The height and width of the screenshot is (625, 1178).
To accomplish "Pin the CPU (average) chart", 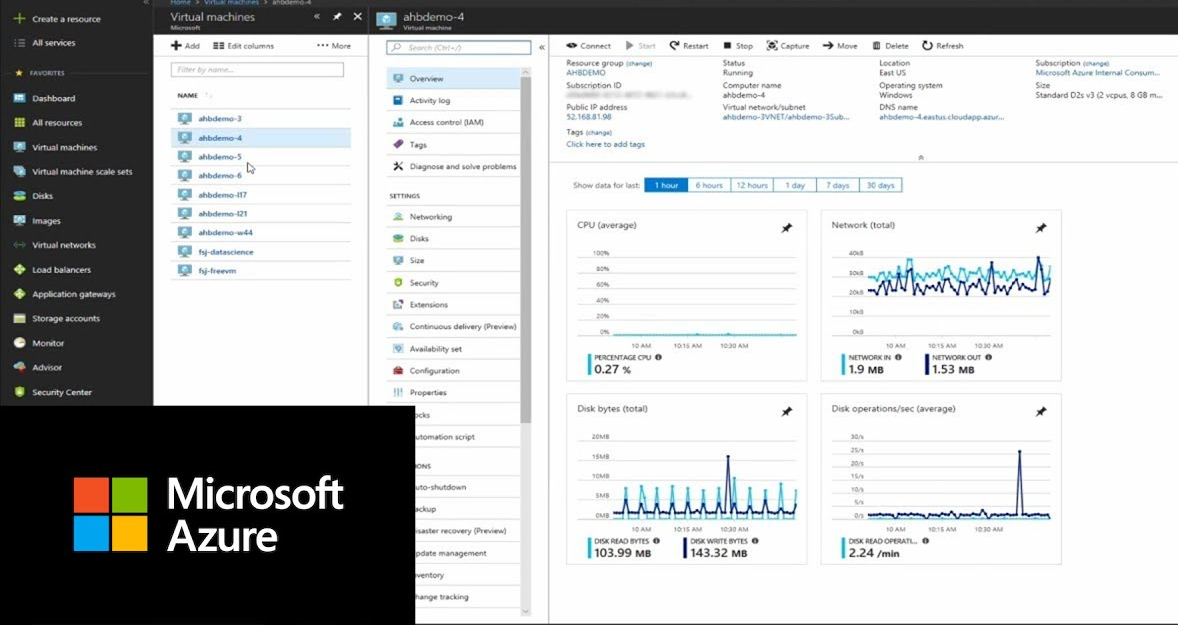I will click(786, 228).
